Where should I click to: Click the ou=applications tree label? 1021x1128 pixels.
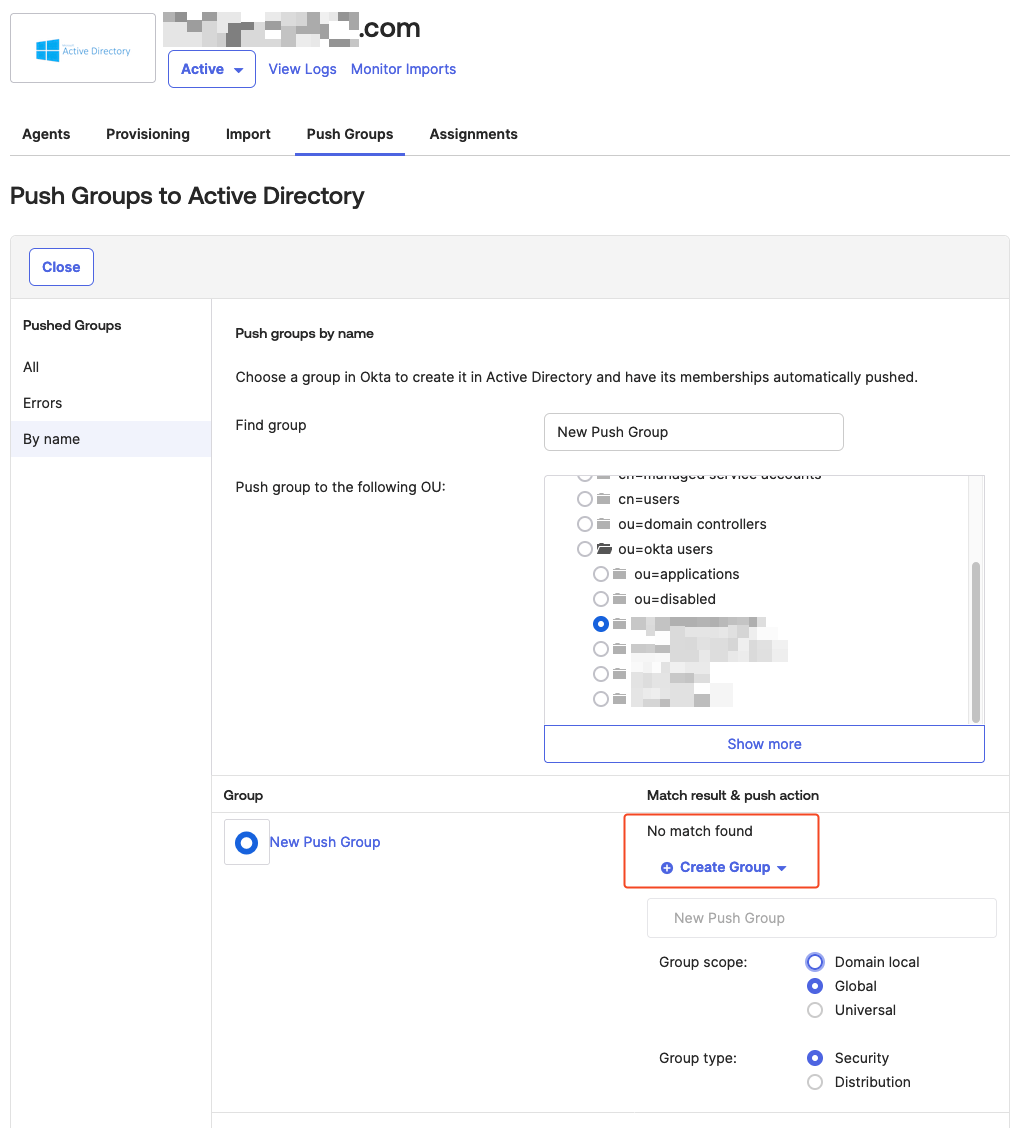click(687, 574)
